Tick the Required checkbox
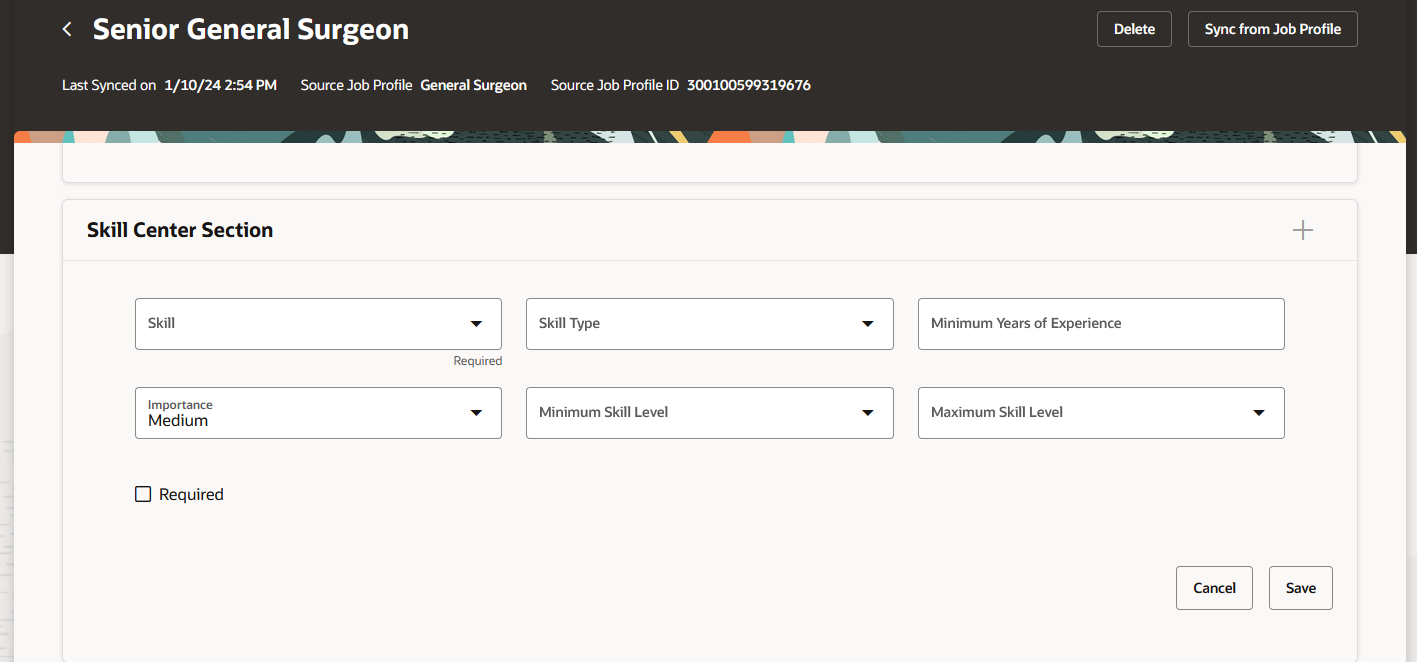The image size is (1417, 662). tap(143, 494)
